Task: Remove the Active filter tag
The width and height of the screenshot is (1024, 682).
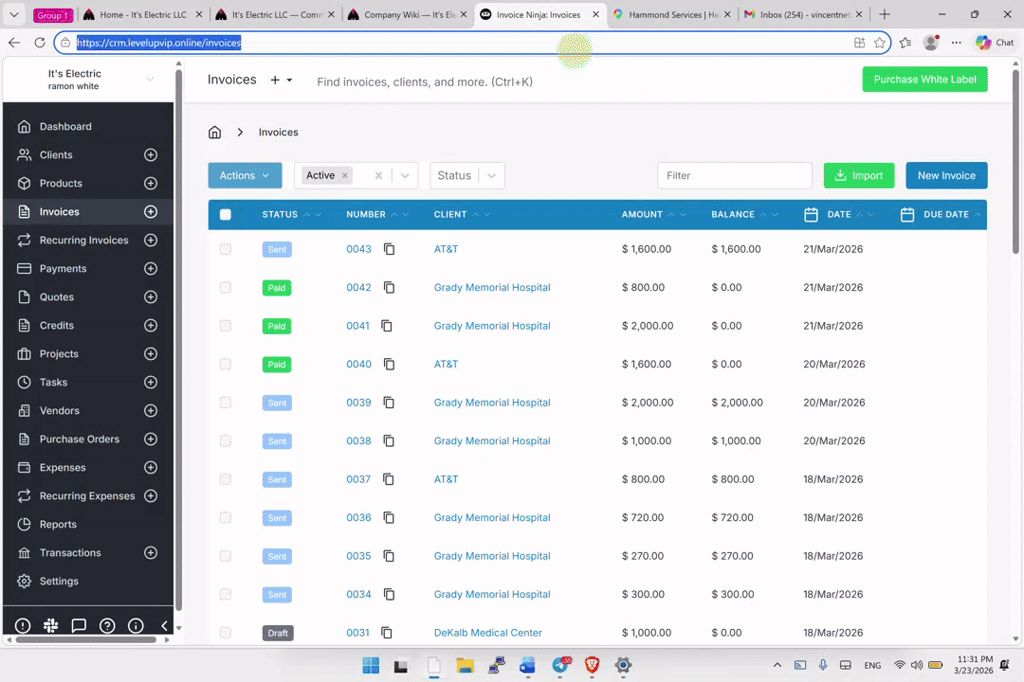Action: click(345, 175)
